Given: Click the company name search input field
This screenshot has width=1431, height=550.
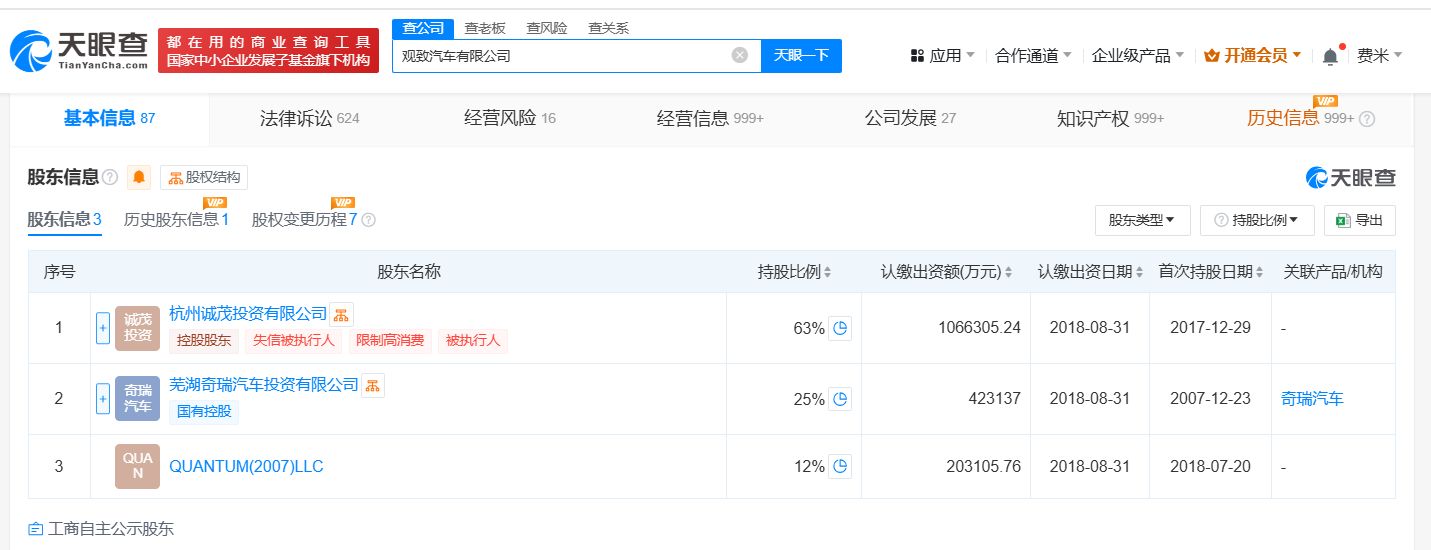Looking at the screenshot, I should point(560,56).
